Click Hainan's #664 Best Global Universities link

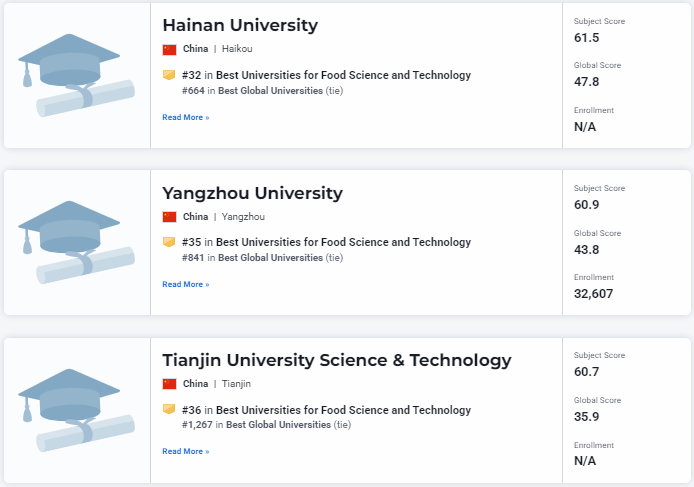pyautogui.click(x=271, y=91)
